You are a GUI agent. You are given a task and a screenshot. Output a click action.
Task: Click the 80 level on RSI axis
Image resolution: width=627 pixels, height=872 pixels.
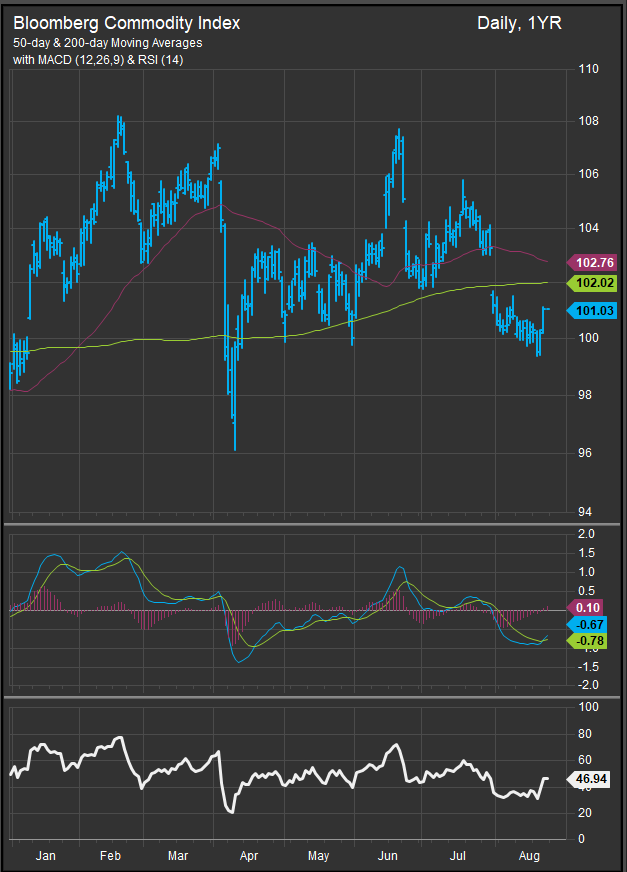click(x=587, y=734)
